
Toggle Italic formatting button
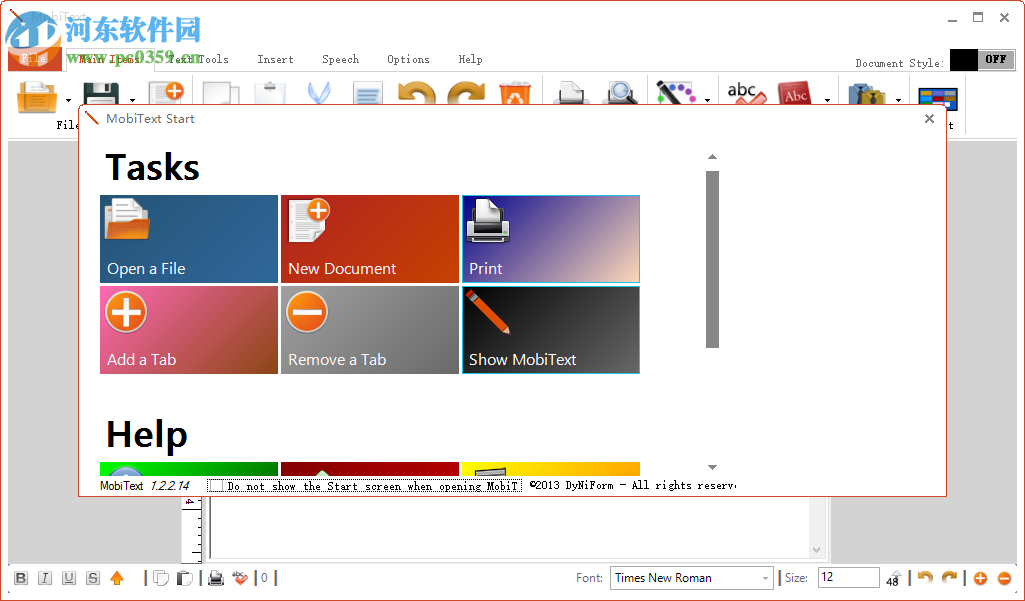tap(44, 578)
